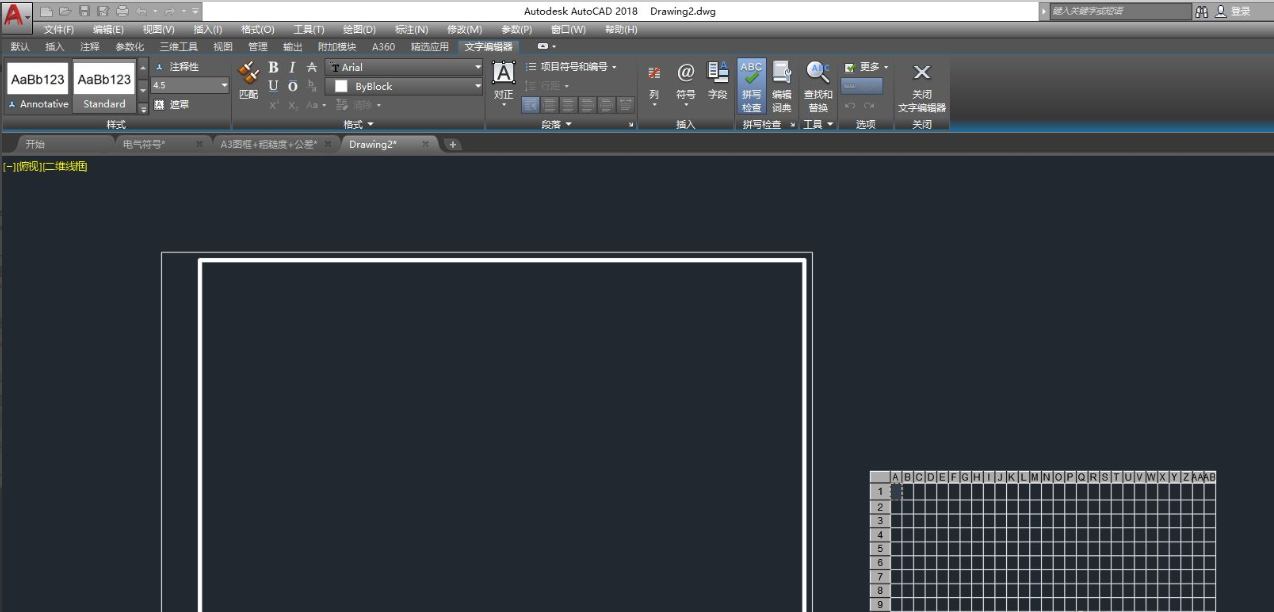The width and height of the screenshot is (1274, 612).
Task: Select the Annotative text style thumbnail
Action: click(38, 86)
